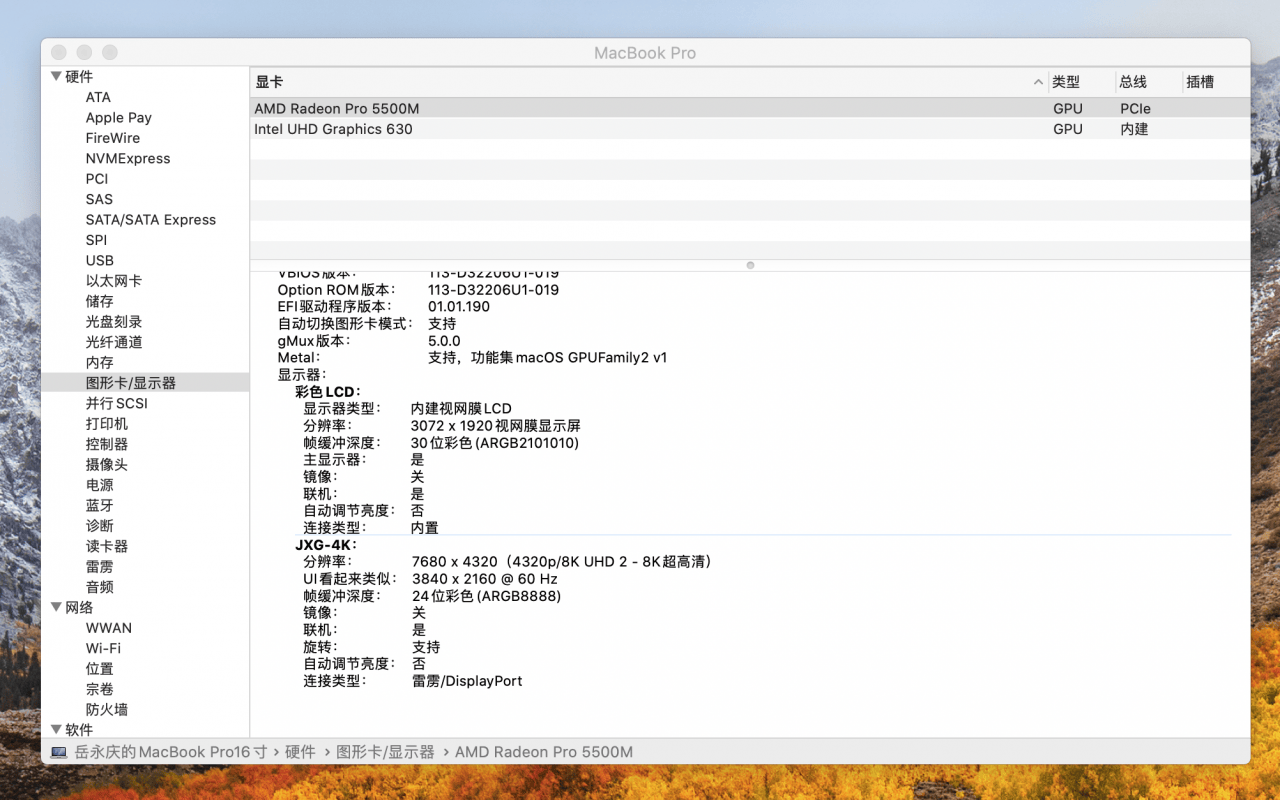Show 雷雳 information

(x=100, y=566)
